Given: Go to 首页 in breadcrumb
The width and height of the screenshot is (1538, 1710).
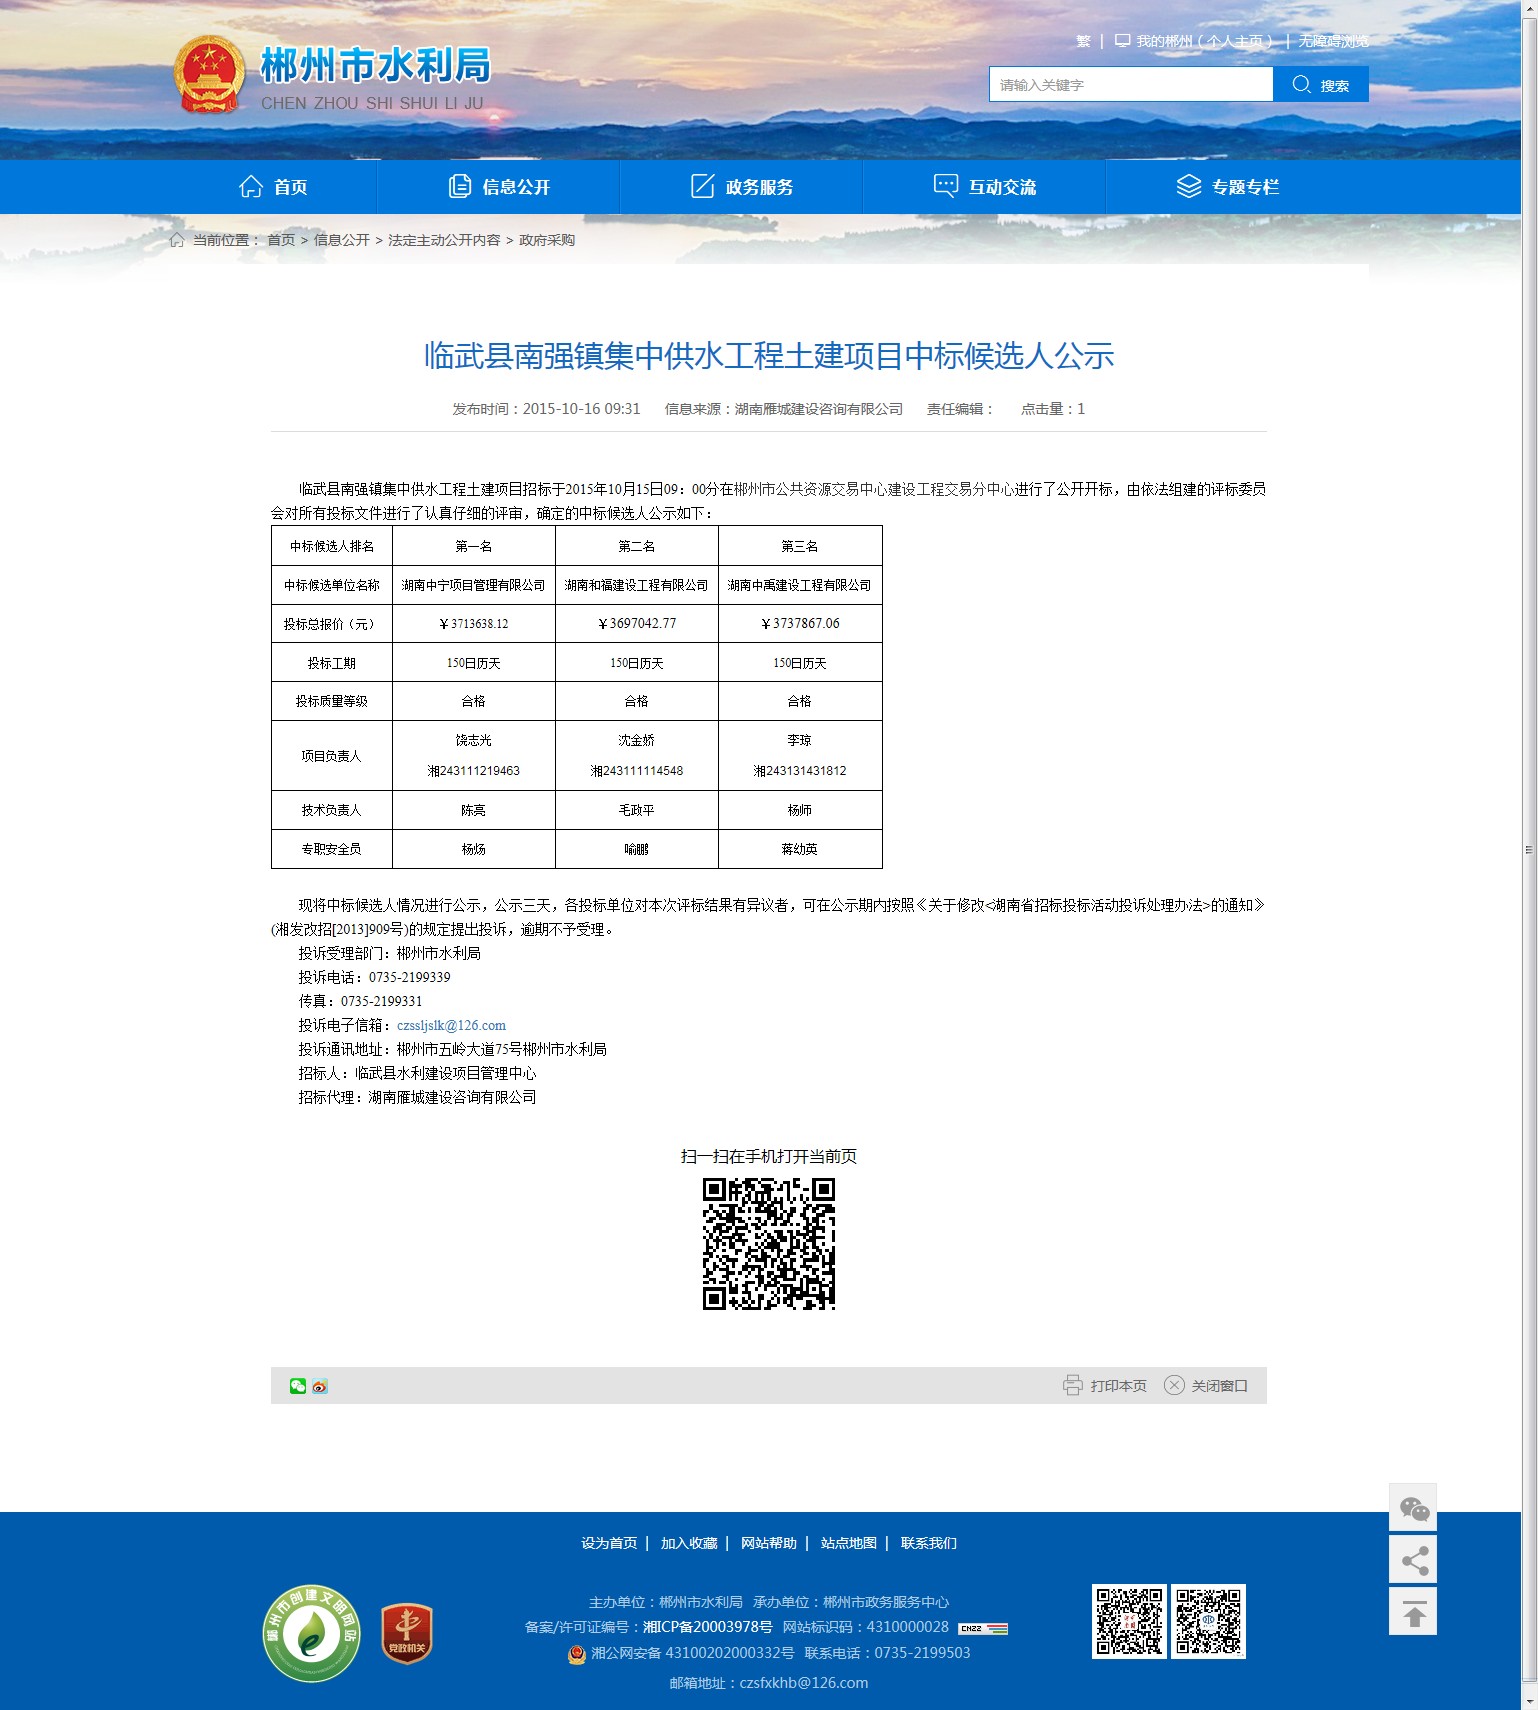Looking at the screenshot, I should (281, 240).
